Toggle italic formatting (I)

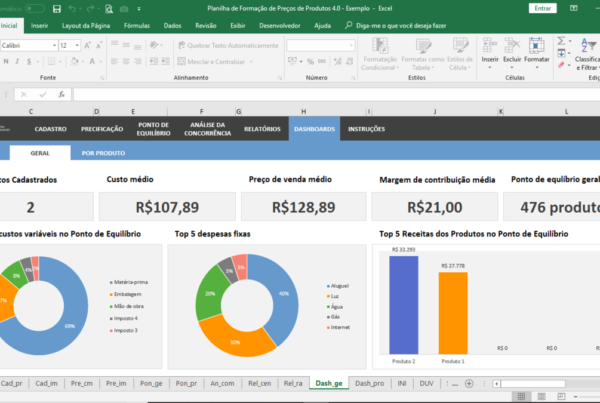pyautogui.click(x=17, y=61)
